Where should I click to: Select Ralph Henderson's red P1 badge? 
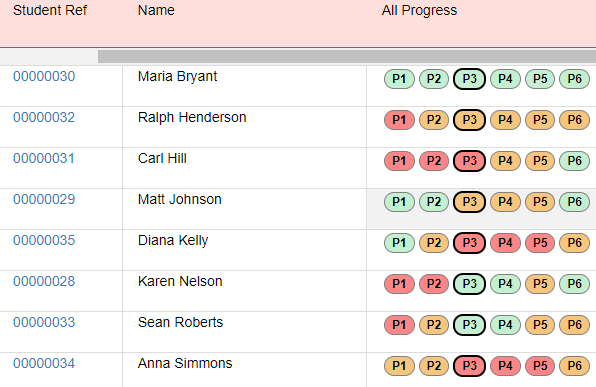click(399, 120)
